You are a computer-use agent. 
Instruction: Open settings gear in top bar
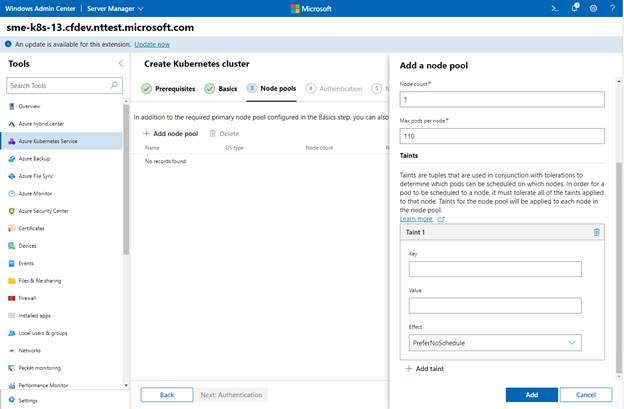point(593,8)
